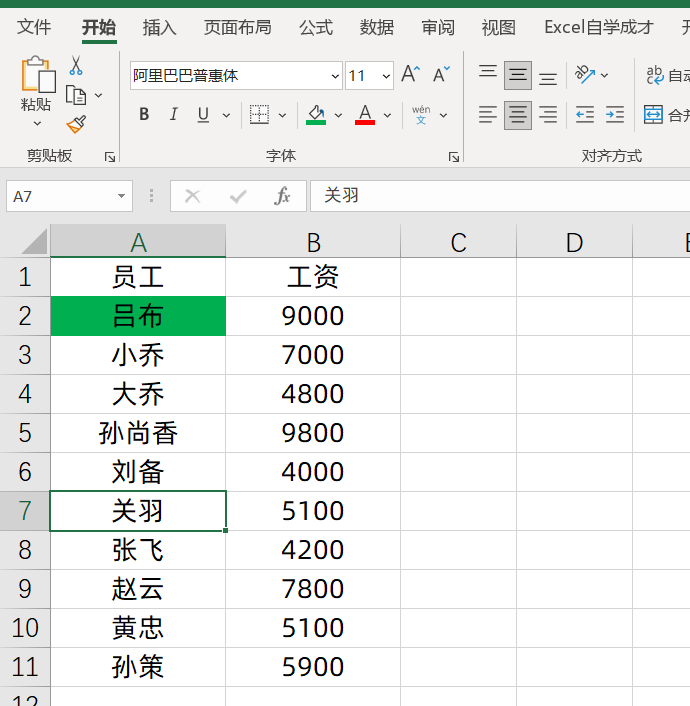The width and height of the screenshot is (690, 706).
Task: Expand the font size dropdown
Action: click(386, 76)
